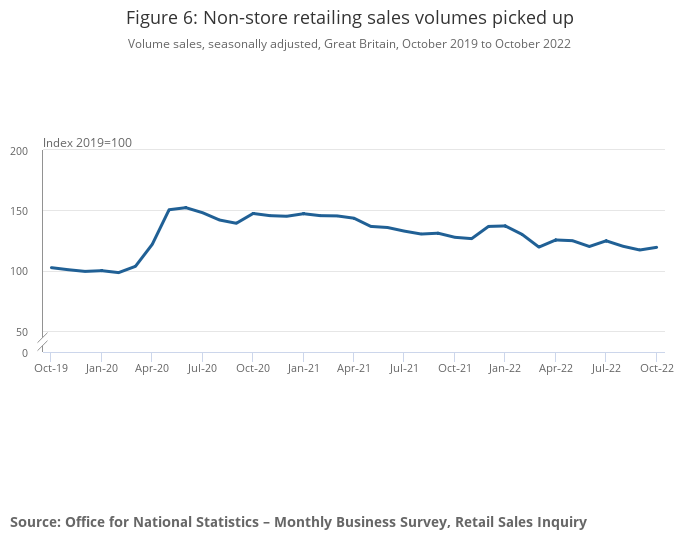Screen dimensions: 700x549
Task: Click the Jul-22 x-axis tick label
Action: (606, 368)
